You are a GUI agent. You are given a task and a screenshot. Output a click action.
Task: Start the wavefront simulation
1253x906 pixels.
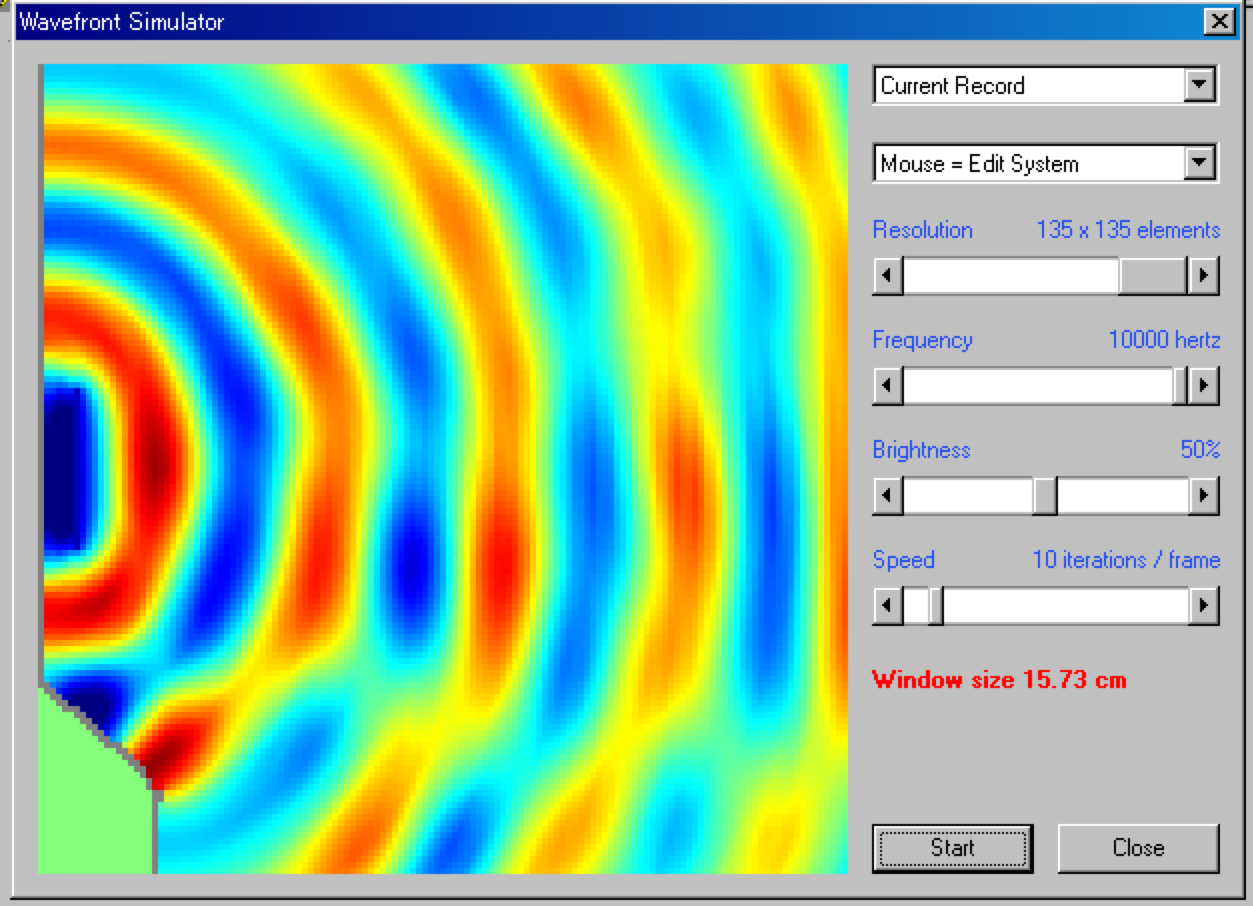point(952,848)
